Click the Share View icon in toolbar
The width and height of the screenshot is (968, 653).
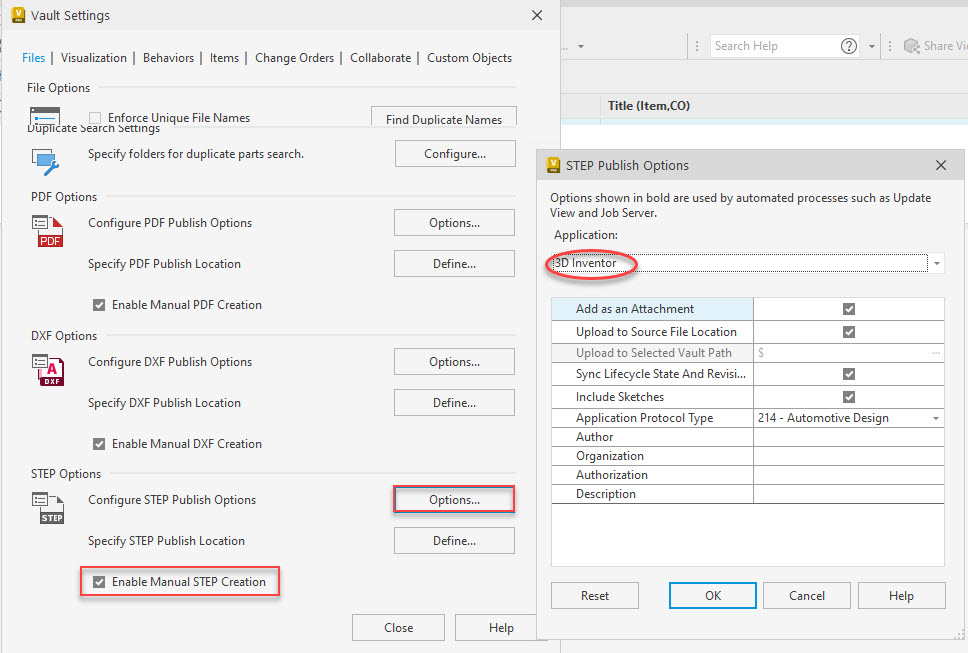[911, 46]
